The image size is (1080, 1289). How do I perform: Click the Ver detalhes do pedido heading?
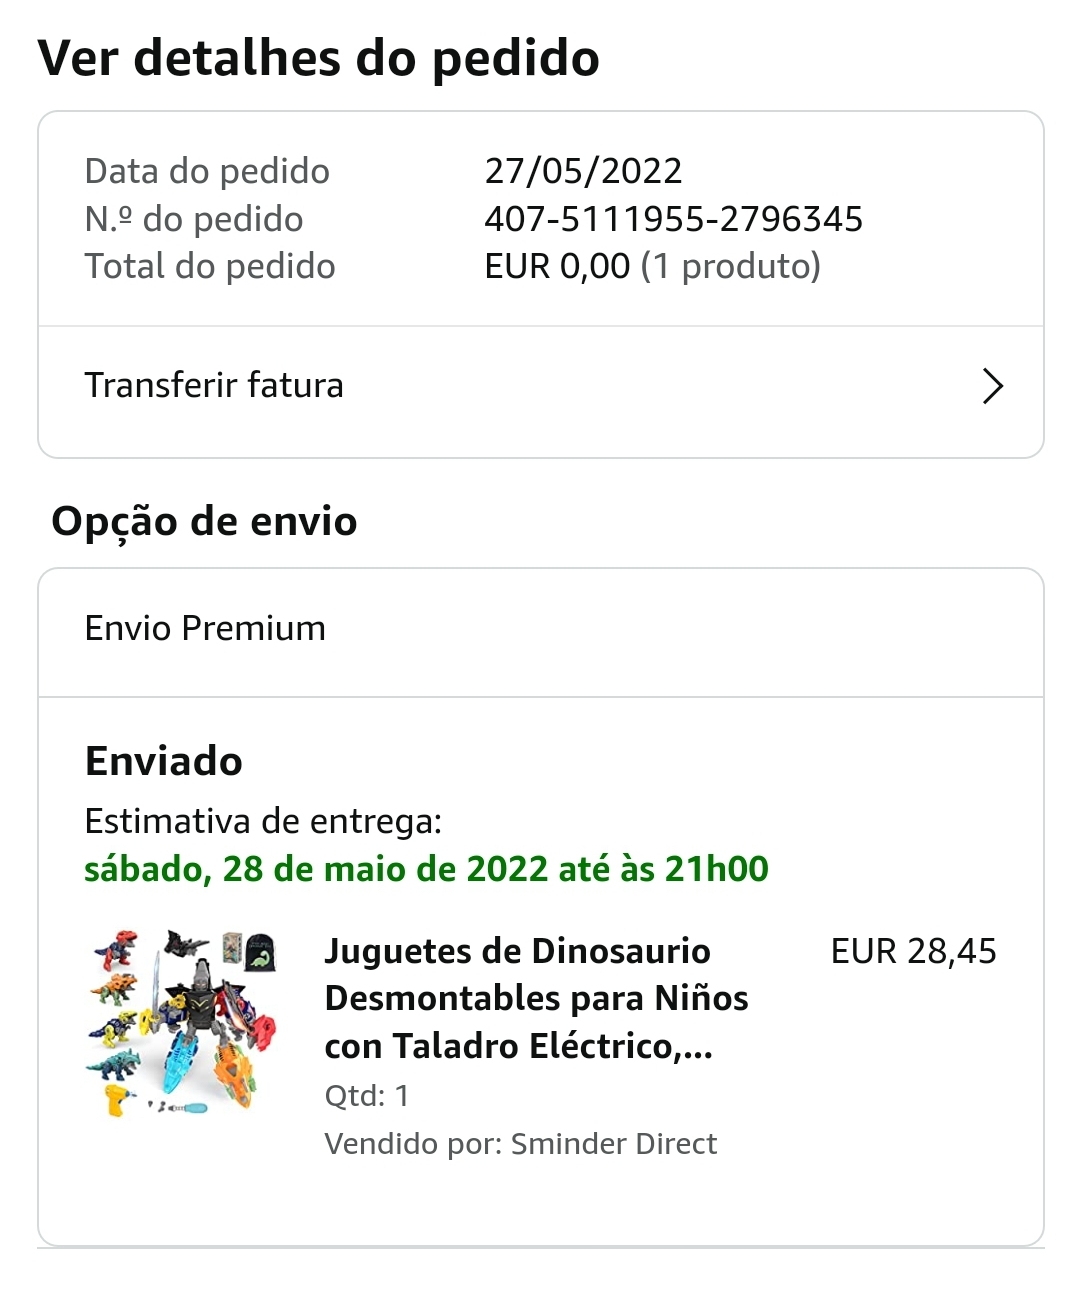click(318, 58)
